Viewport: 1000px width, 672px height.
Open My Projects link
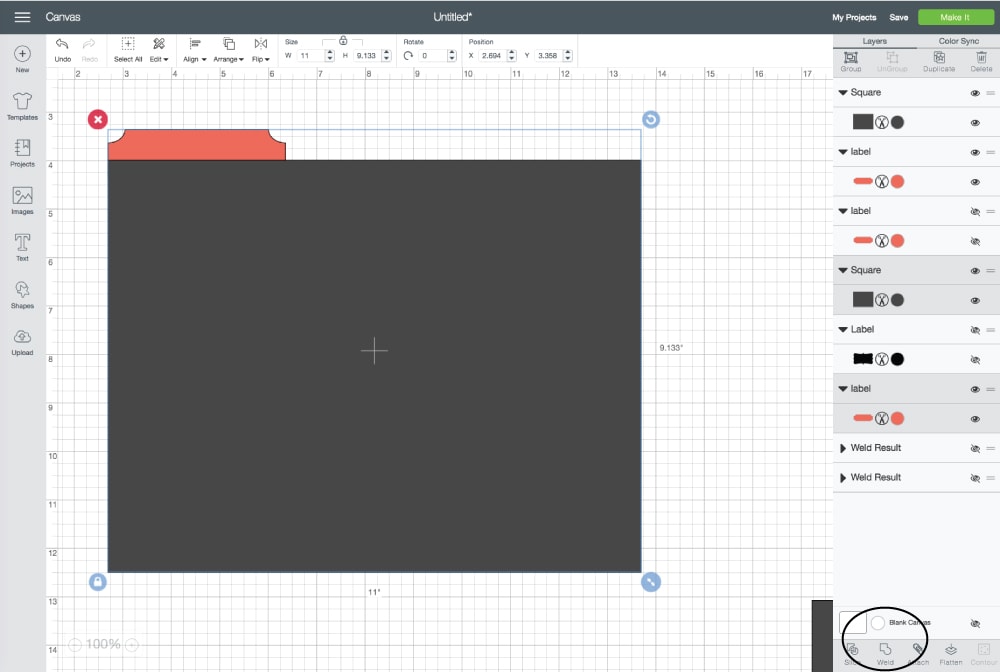pyautogui.click(x=853, y=17)
